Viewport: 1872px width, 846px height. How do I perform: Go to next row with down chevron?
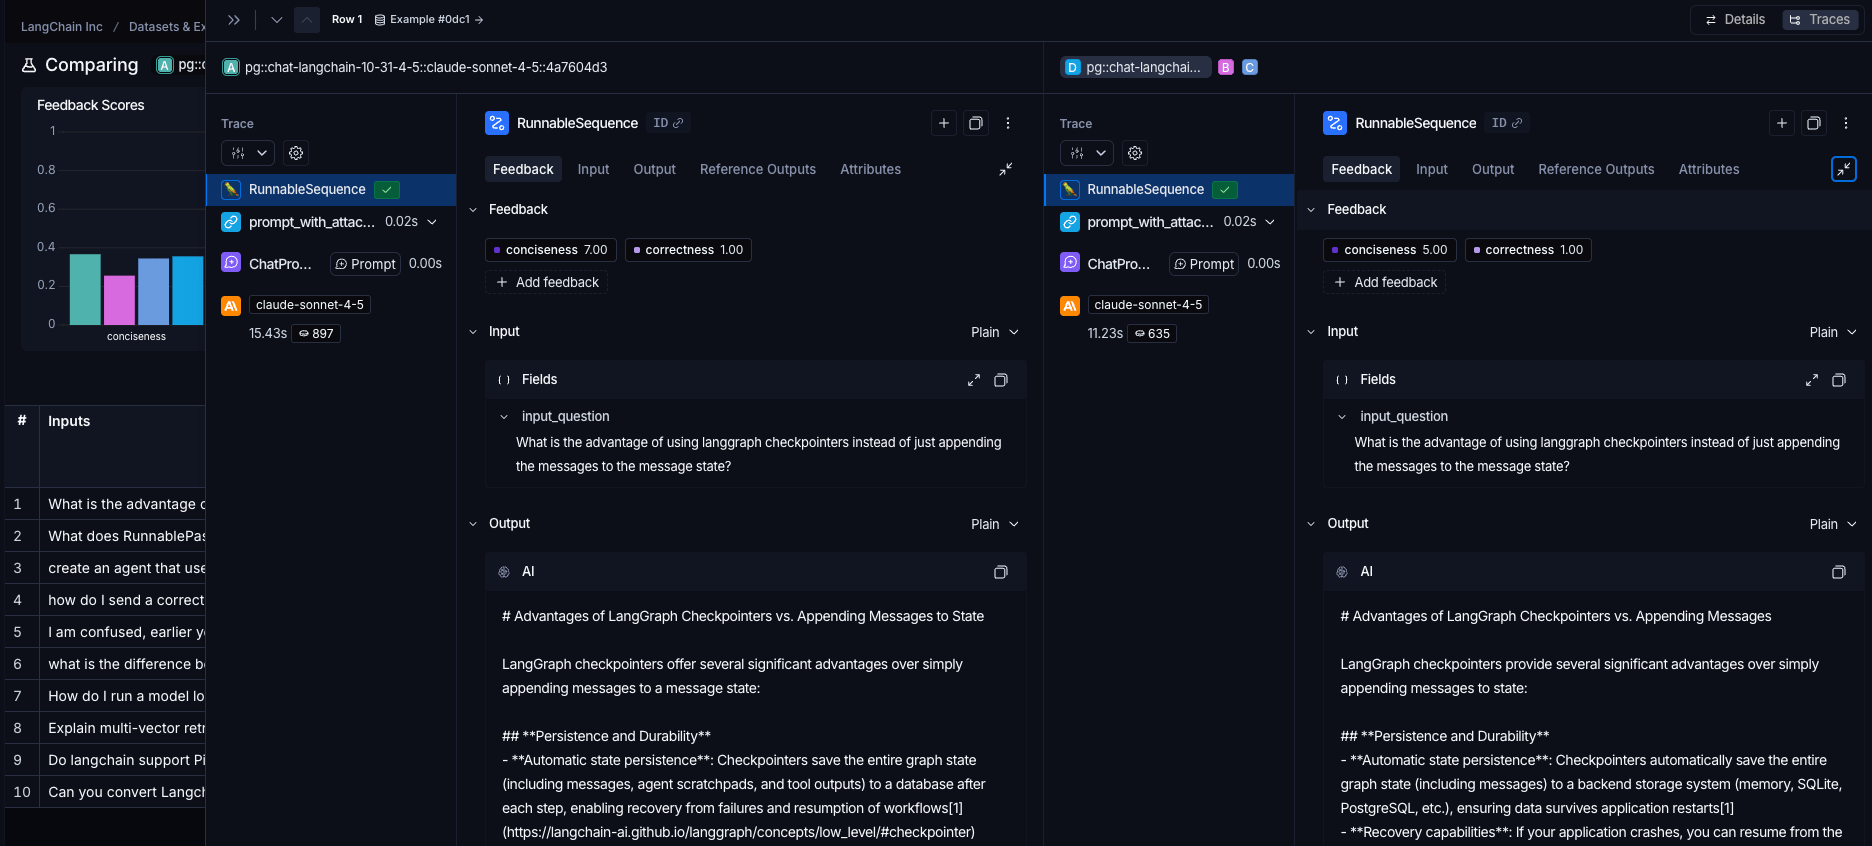tap(277, 20)
